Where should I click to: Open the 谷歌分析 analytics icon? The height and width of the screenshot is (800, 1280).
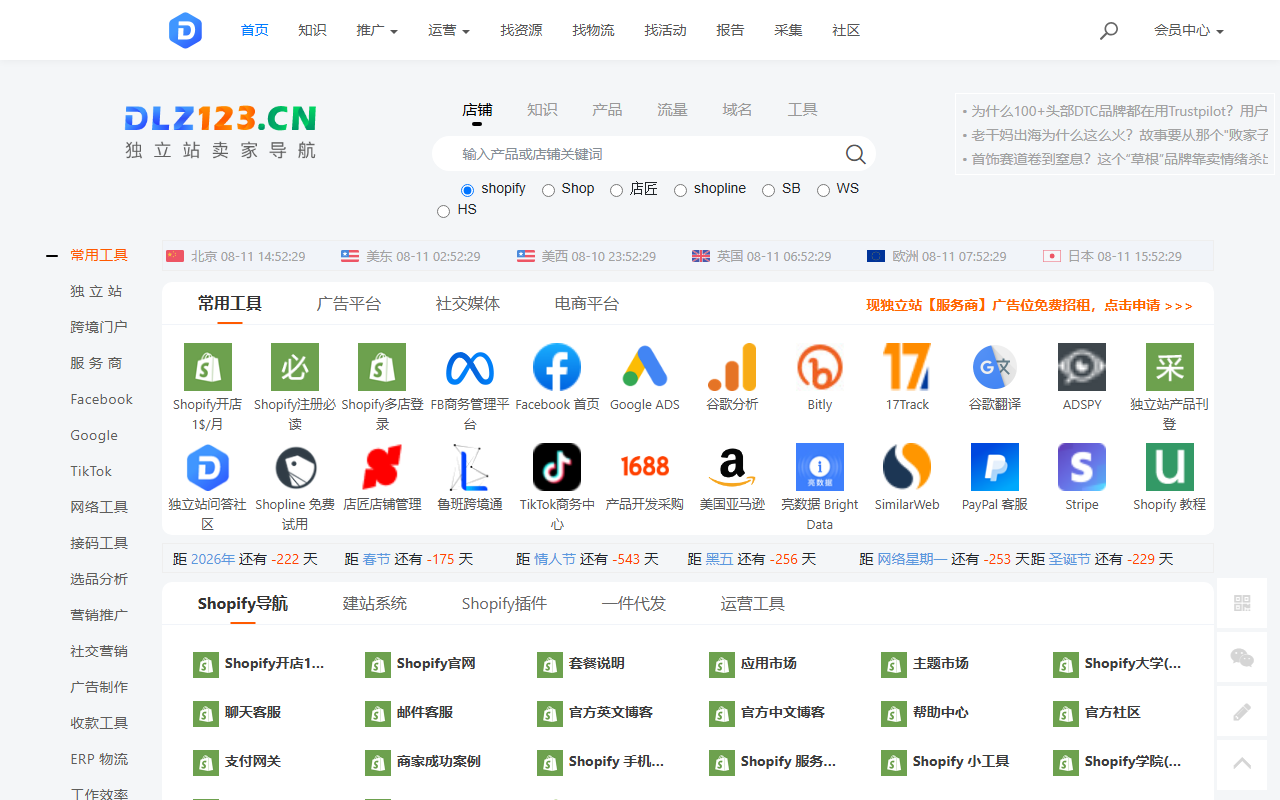tap(732, 367)
